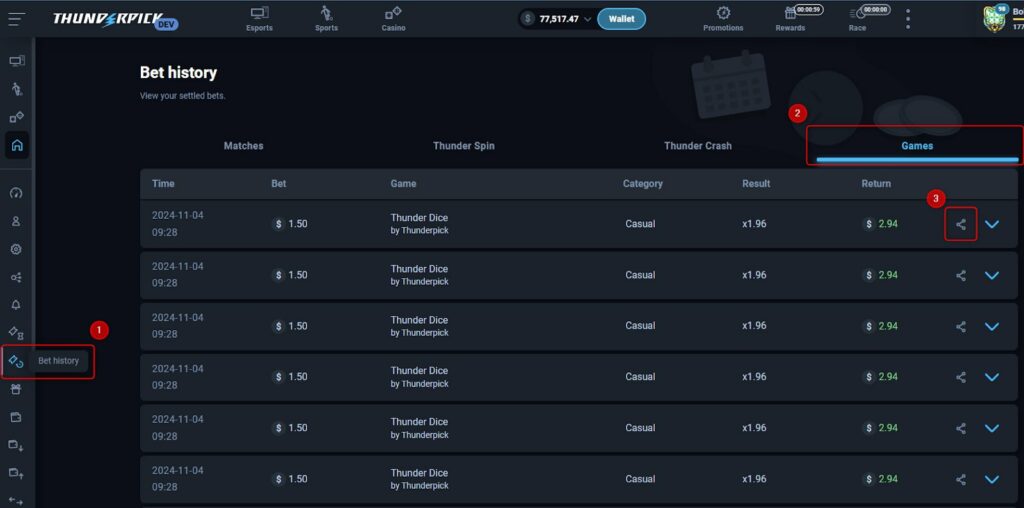Share the sixth bet in the list
Screen dimensions: 1024x508
click(x=961, y=479)
